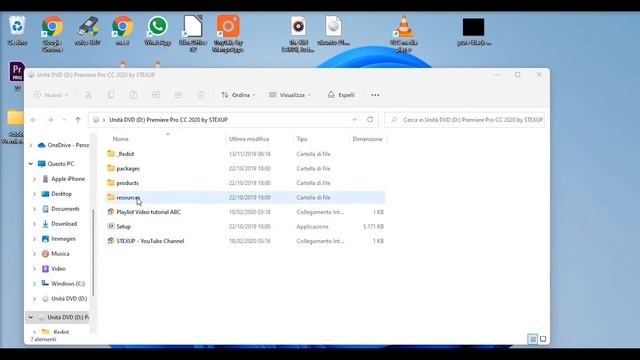Select STEXUP - YouTube Channel shortcut
640x360 pixels.
[x=245, y=241]
